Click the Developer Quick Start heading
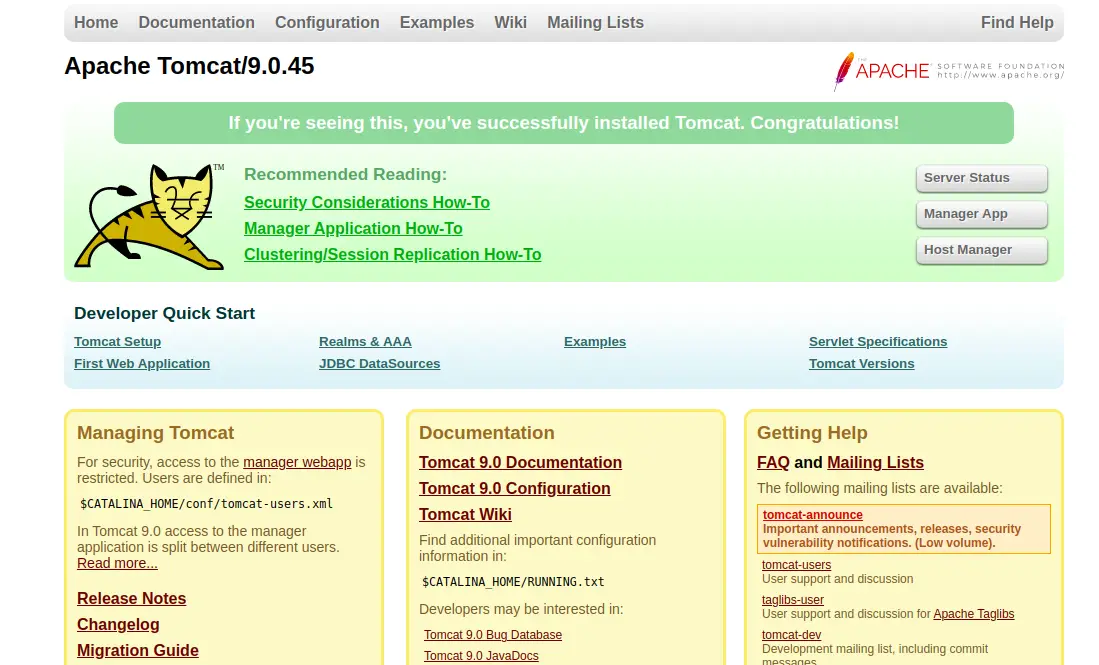1099x665 pixels. coord(165,313)
